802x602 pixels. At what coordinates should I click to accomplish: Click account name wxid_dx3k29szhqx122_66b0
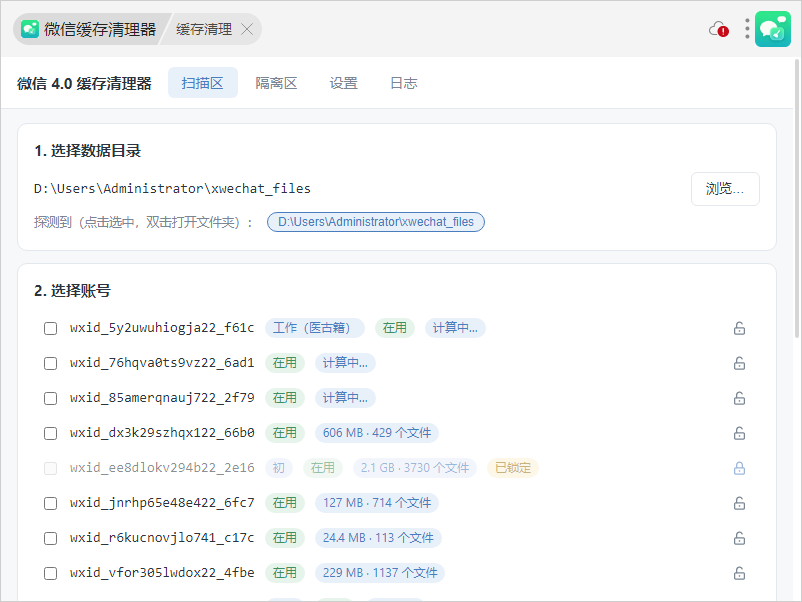pyautogui.click(x=162, y=433)
